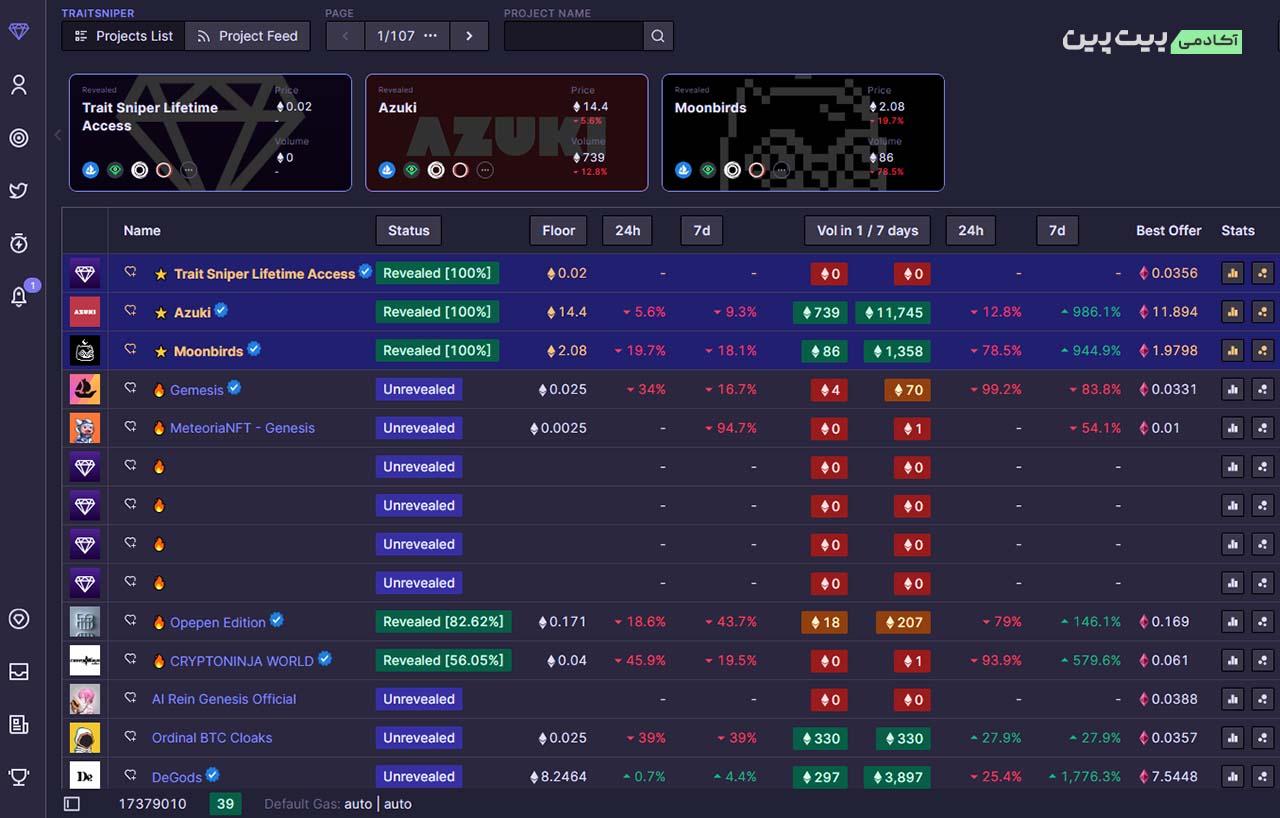Switch to Project Feed tab

[x=248, y=36]
